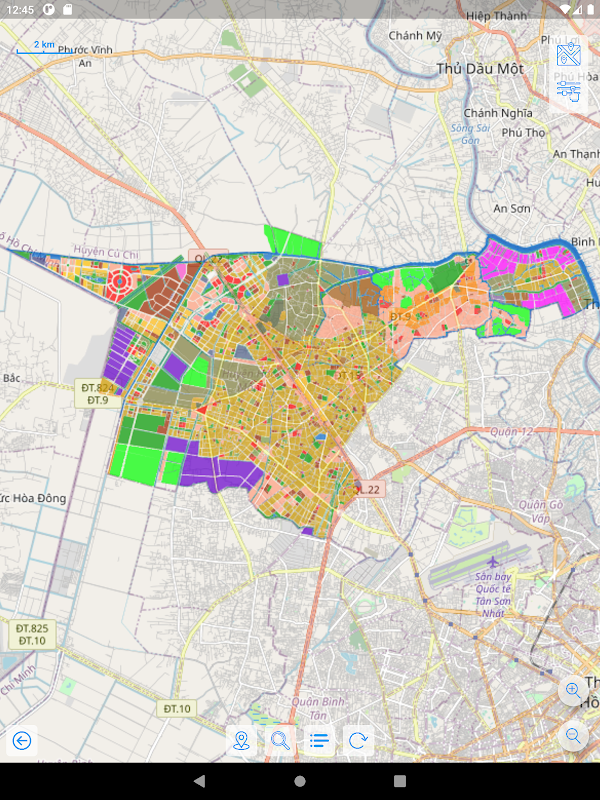Tap Android home circle button

pyautogui.click(x=300, y=781)
